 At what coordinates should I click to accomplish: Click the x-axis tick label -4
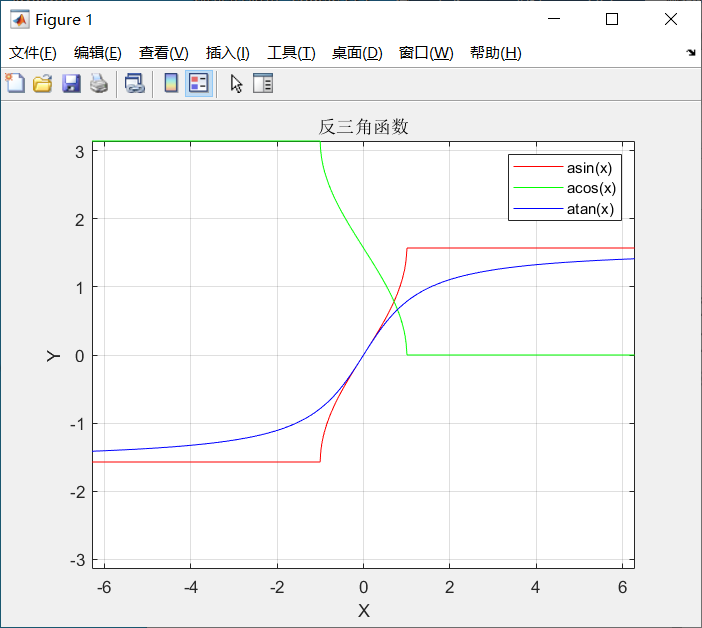click(x=191, y=587)
